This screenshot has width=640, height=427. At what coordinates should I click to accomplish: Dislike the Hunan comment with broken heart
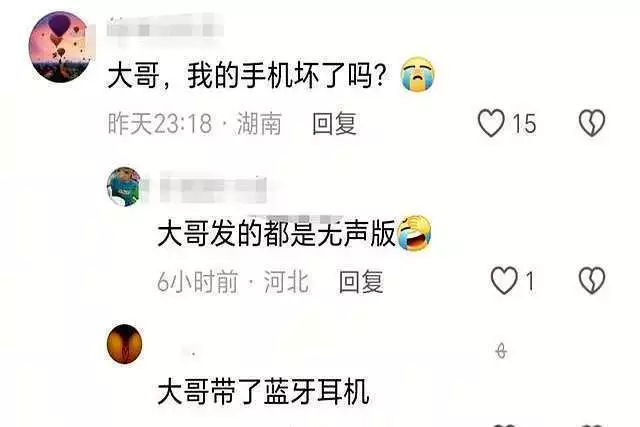(592, 122)
